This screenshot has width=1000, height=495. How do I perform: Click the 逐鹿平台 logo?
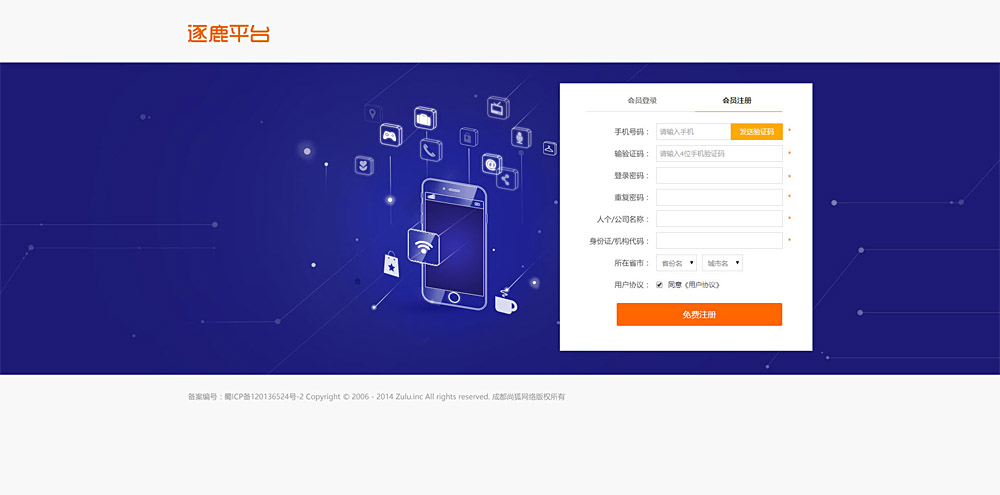228,33
